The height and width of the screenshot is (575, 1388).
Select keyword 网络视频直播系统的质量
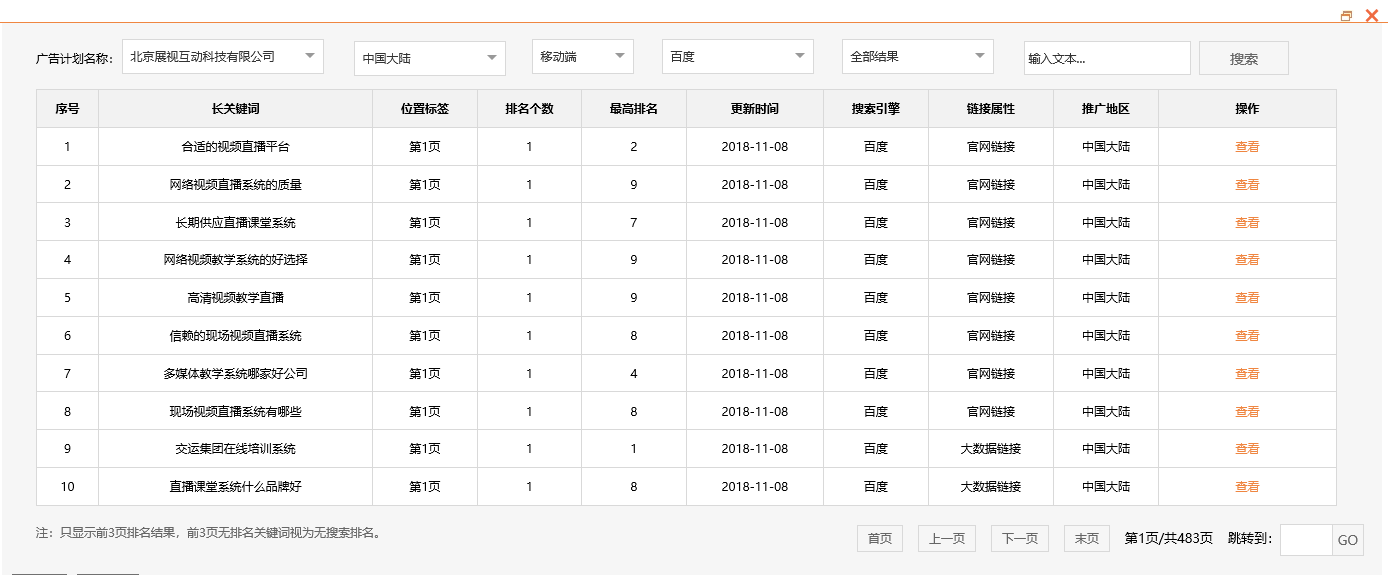235,185
